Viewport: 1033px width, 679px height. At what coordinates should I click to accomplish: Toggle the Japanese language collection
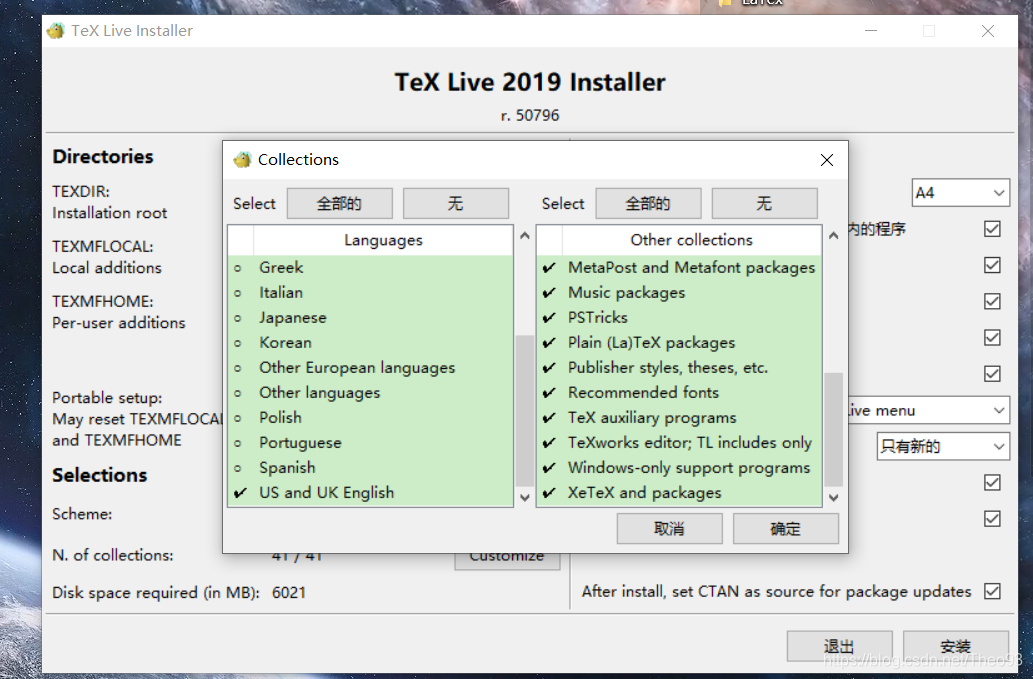370,317
